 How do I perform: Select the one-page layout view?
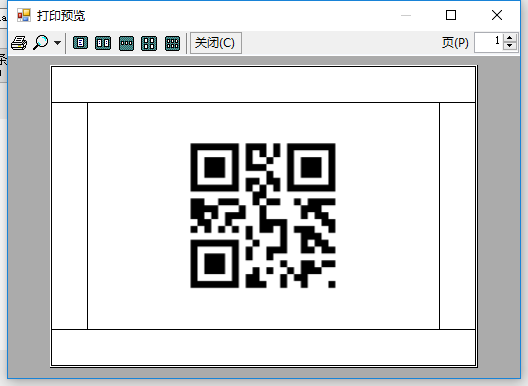pyautogui.click(x=80, y=43)
